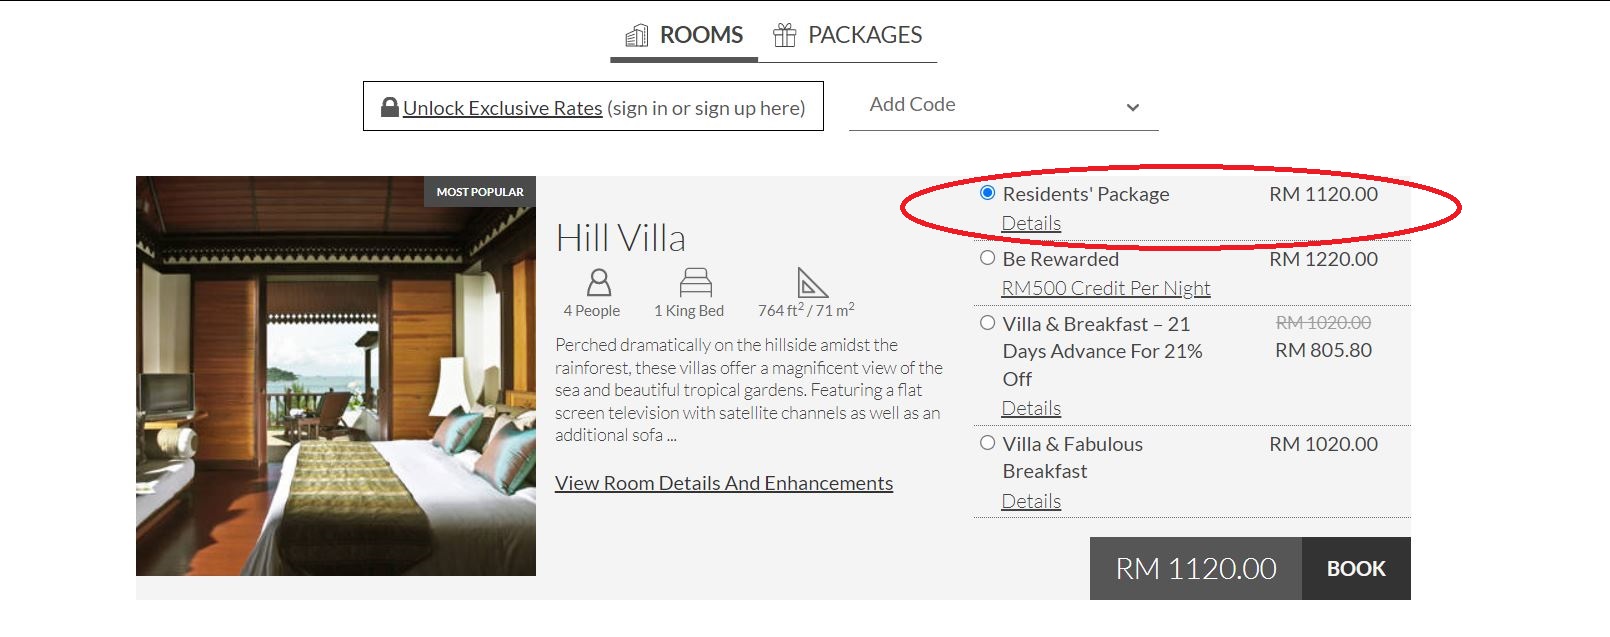1610x637 pixels.
Task: Open the Add Code field
Action: pyautogui.click(x=1004, y=106)
